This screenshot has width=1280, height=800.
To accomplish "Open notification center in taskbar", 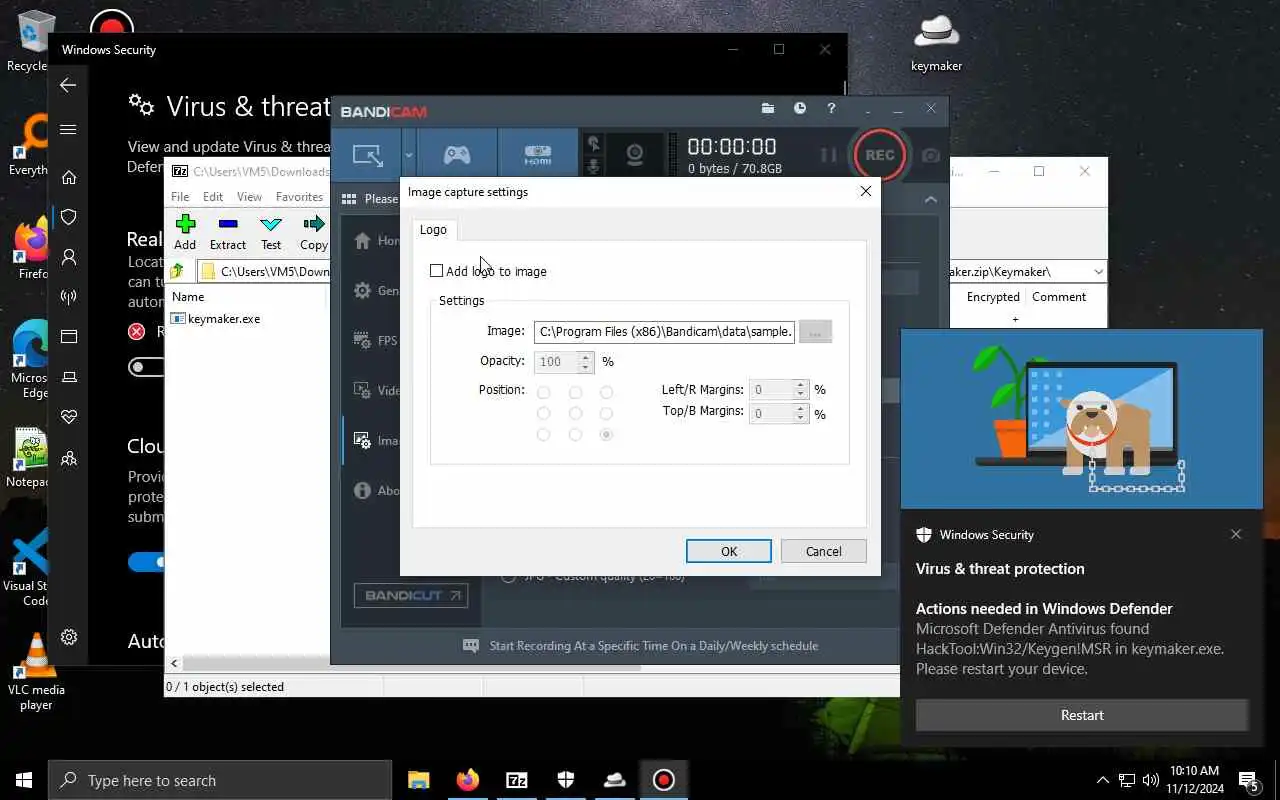I will pyautogui.click(x=1248, y=780).
